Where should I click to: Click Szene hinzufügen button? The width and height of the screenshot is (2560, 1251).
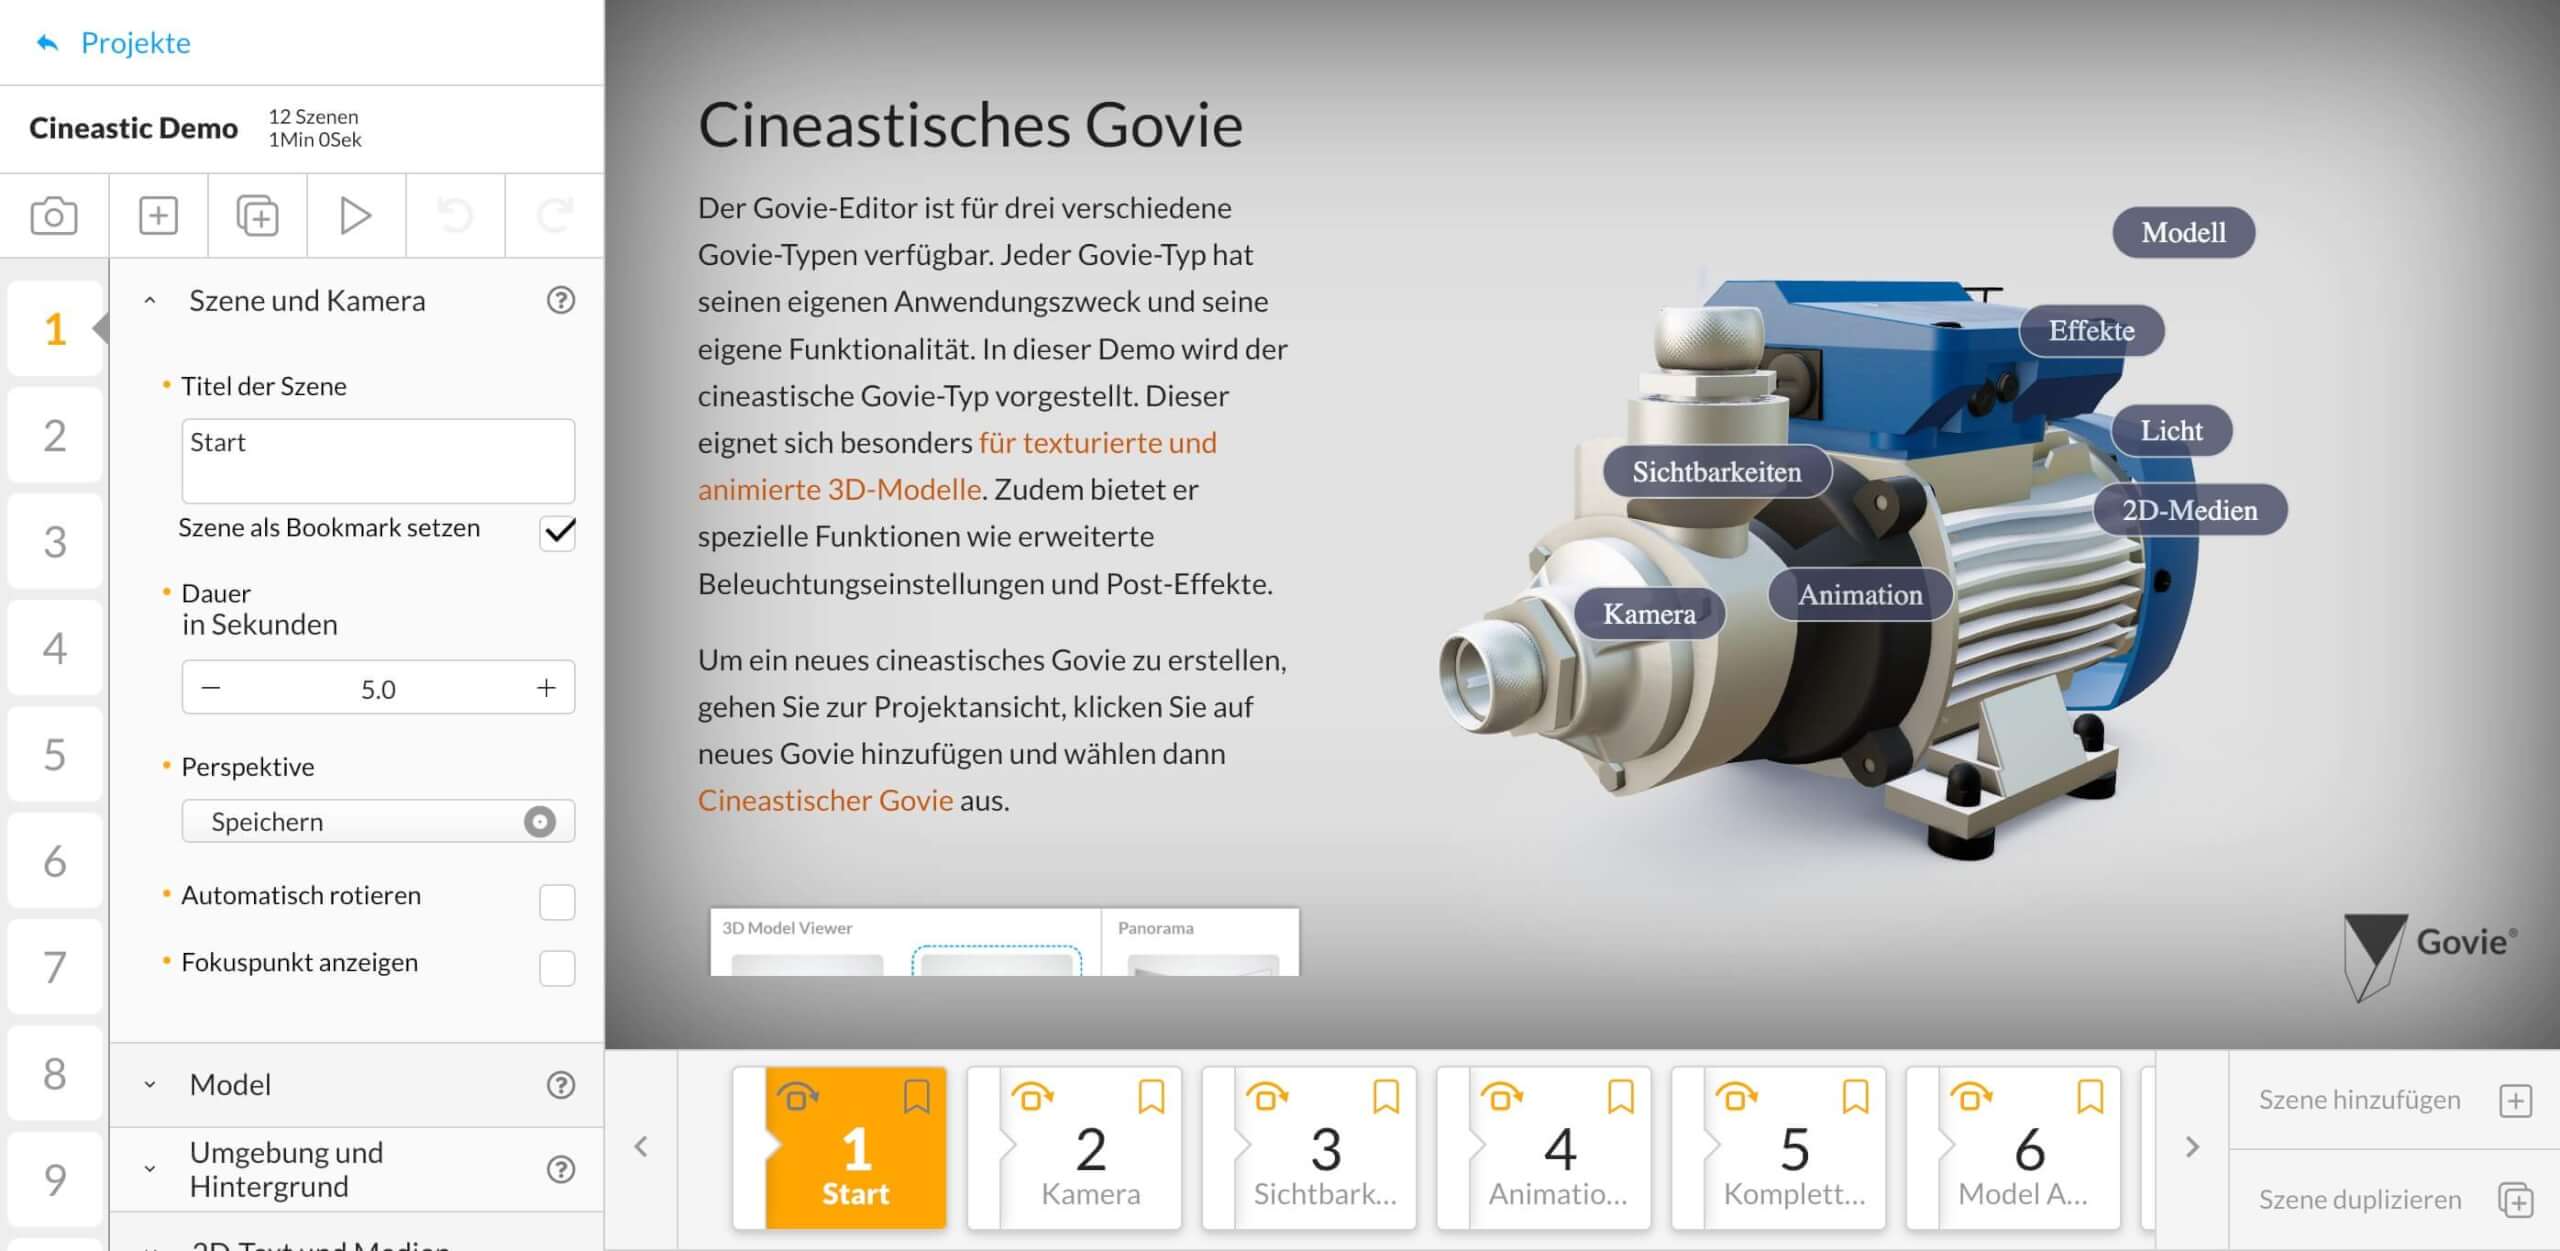tap(2394, 1100)
